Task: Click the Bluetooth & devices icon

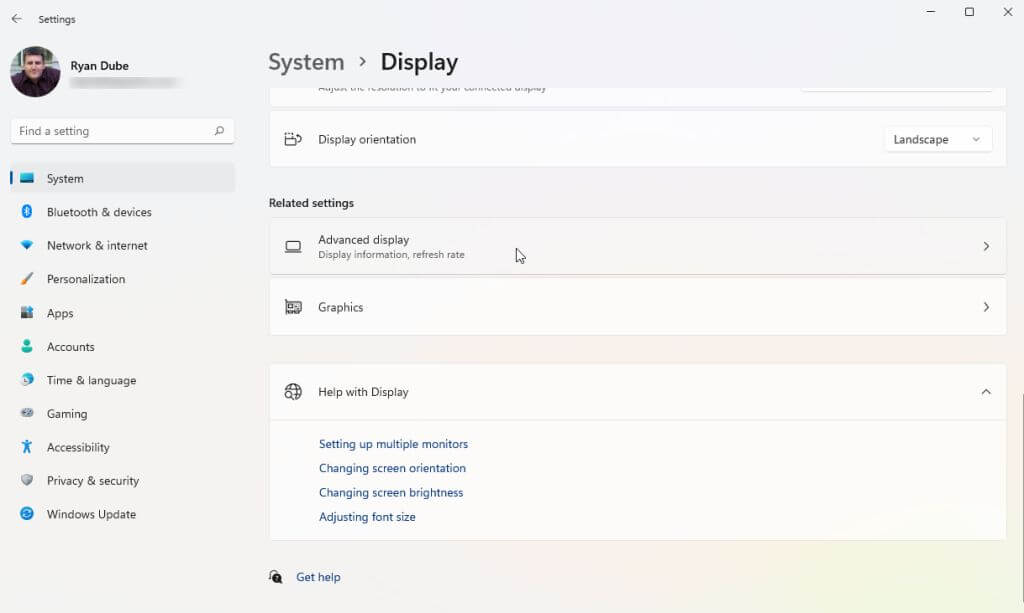Action: [x=27, y=212]
